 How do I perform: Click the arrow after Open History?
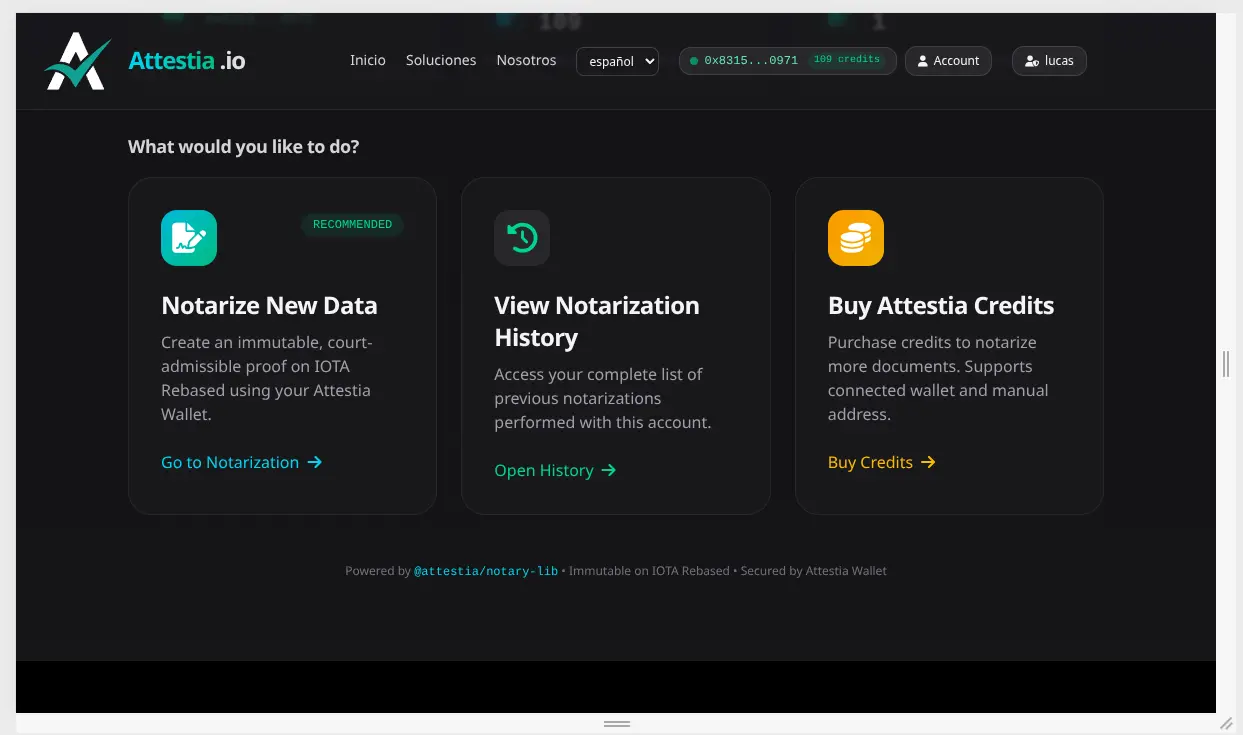click(x=609, y=470)
